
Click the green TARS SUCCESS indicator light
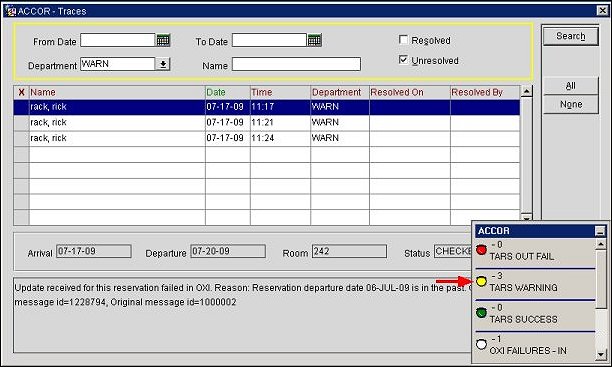click(482, 312)
